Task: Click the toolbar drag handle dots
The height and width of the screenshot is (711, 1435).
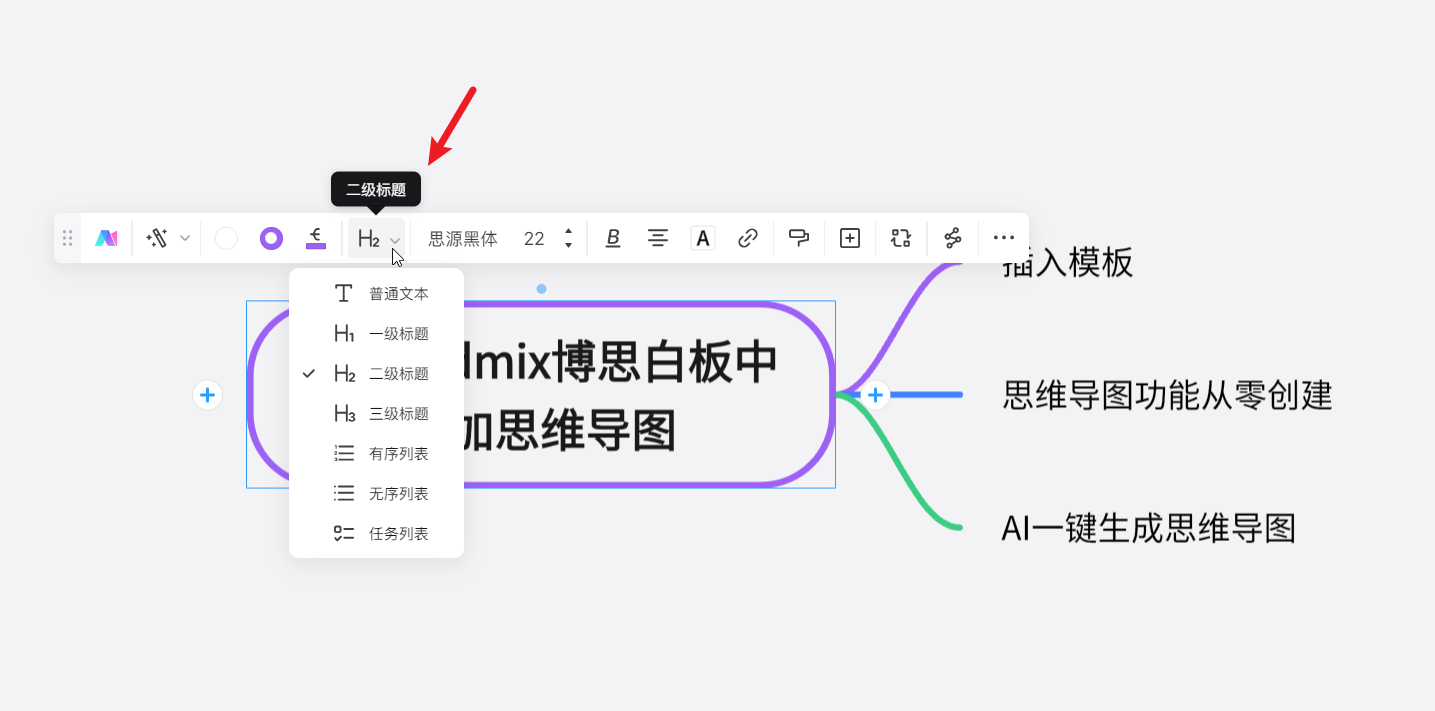Action: 68,238
